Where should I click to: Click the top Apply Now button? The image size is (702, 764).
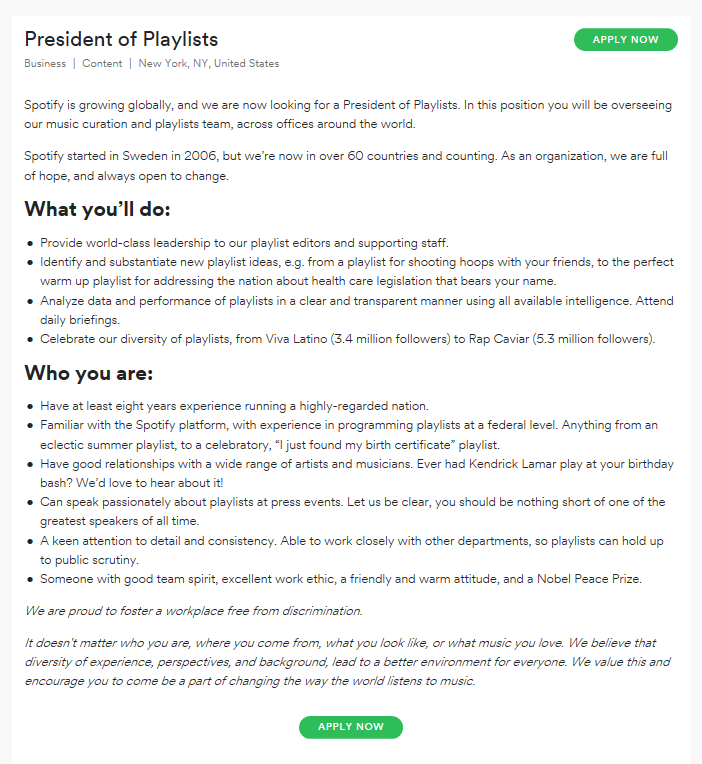[x=625, y=40]
